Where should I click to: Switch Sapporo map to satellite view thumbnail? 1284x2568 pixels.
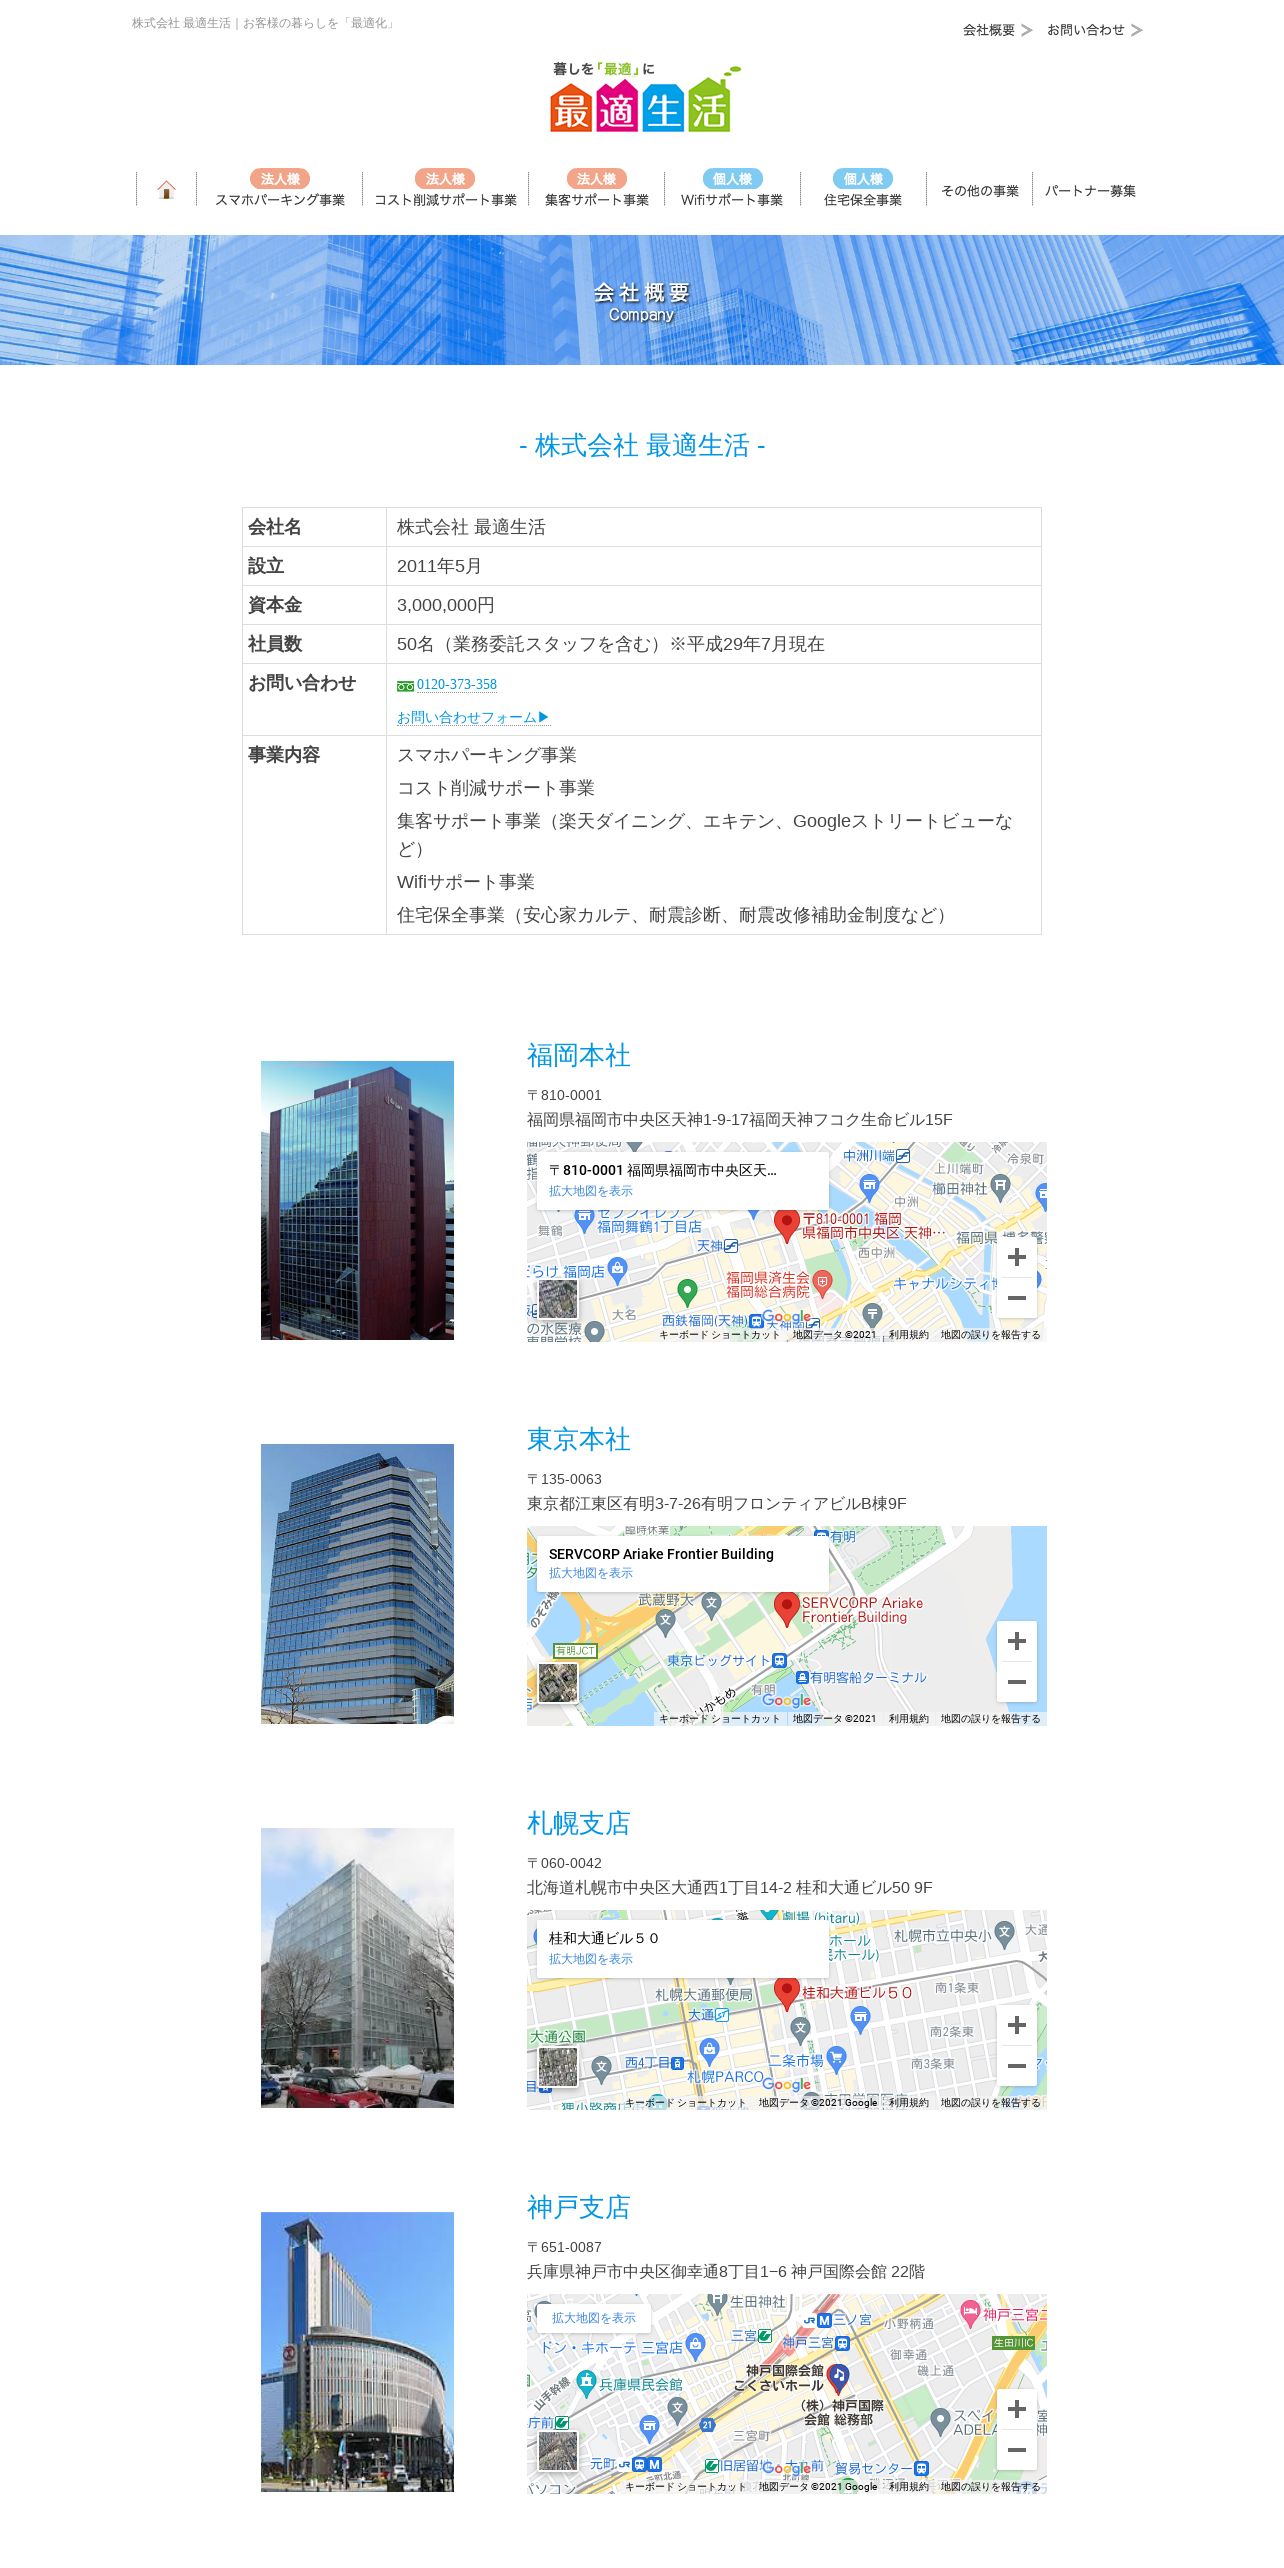coord(558,2067)
